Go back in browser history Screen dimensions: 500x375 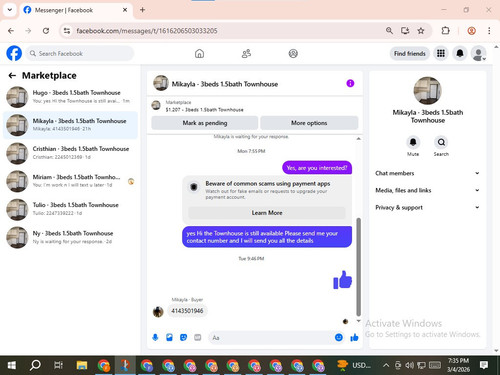click(11, 31)
